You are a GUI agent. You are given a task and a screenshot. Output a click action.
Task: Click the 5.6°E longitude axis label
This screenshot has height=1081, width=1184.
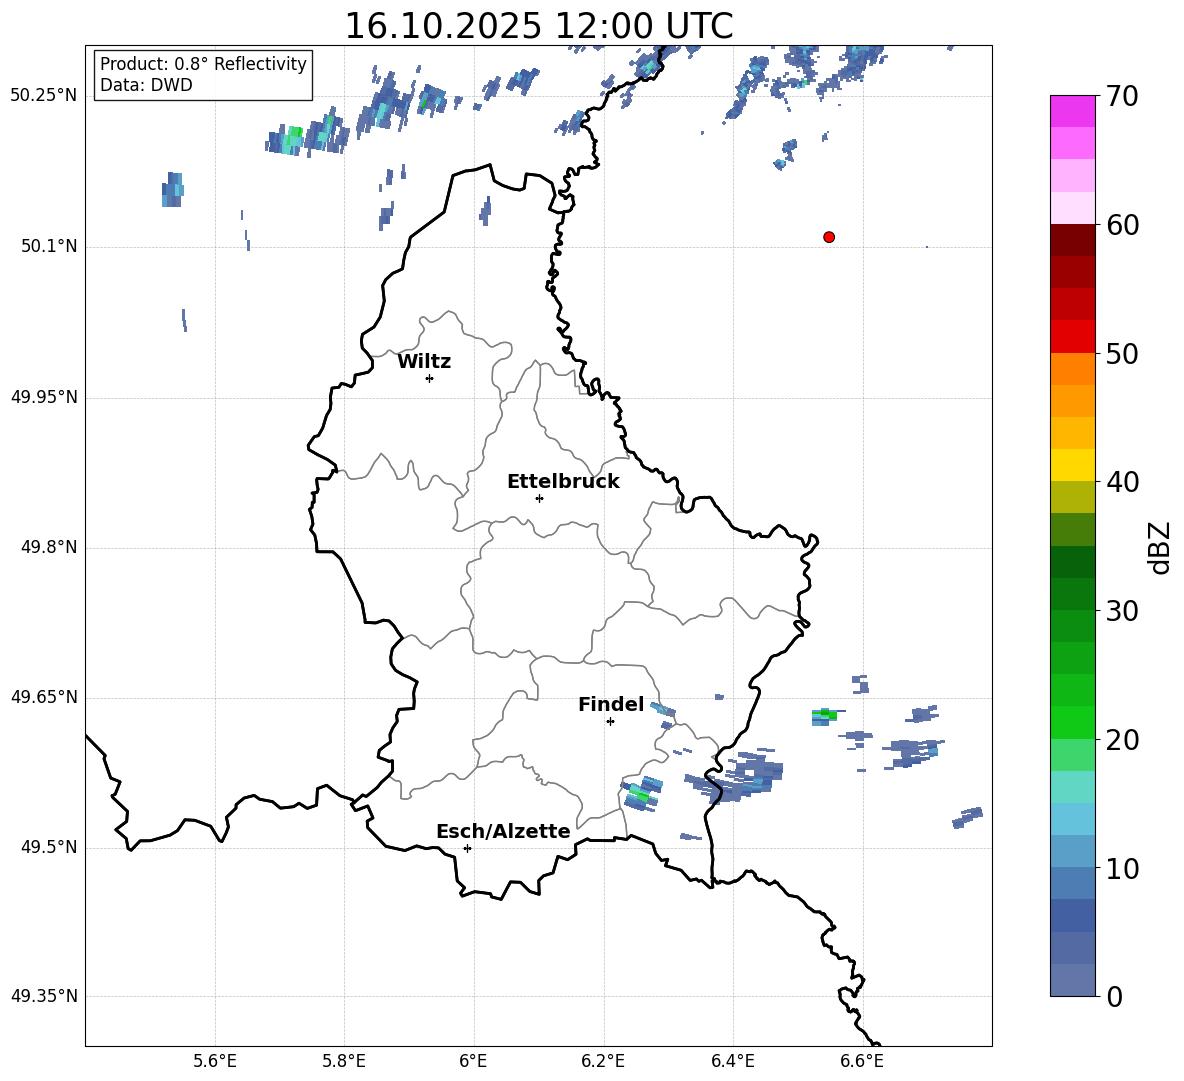(215, 1060)
